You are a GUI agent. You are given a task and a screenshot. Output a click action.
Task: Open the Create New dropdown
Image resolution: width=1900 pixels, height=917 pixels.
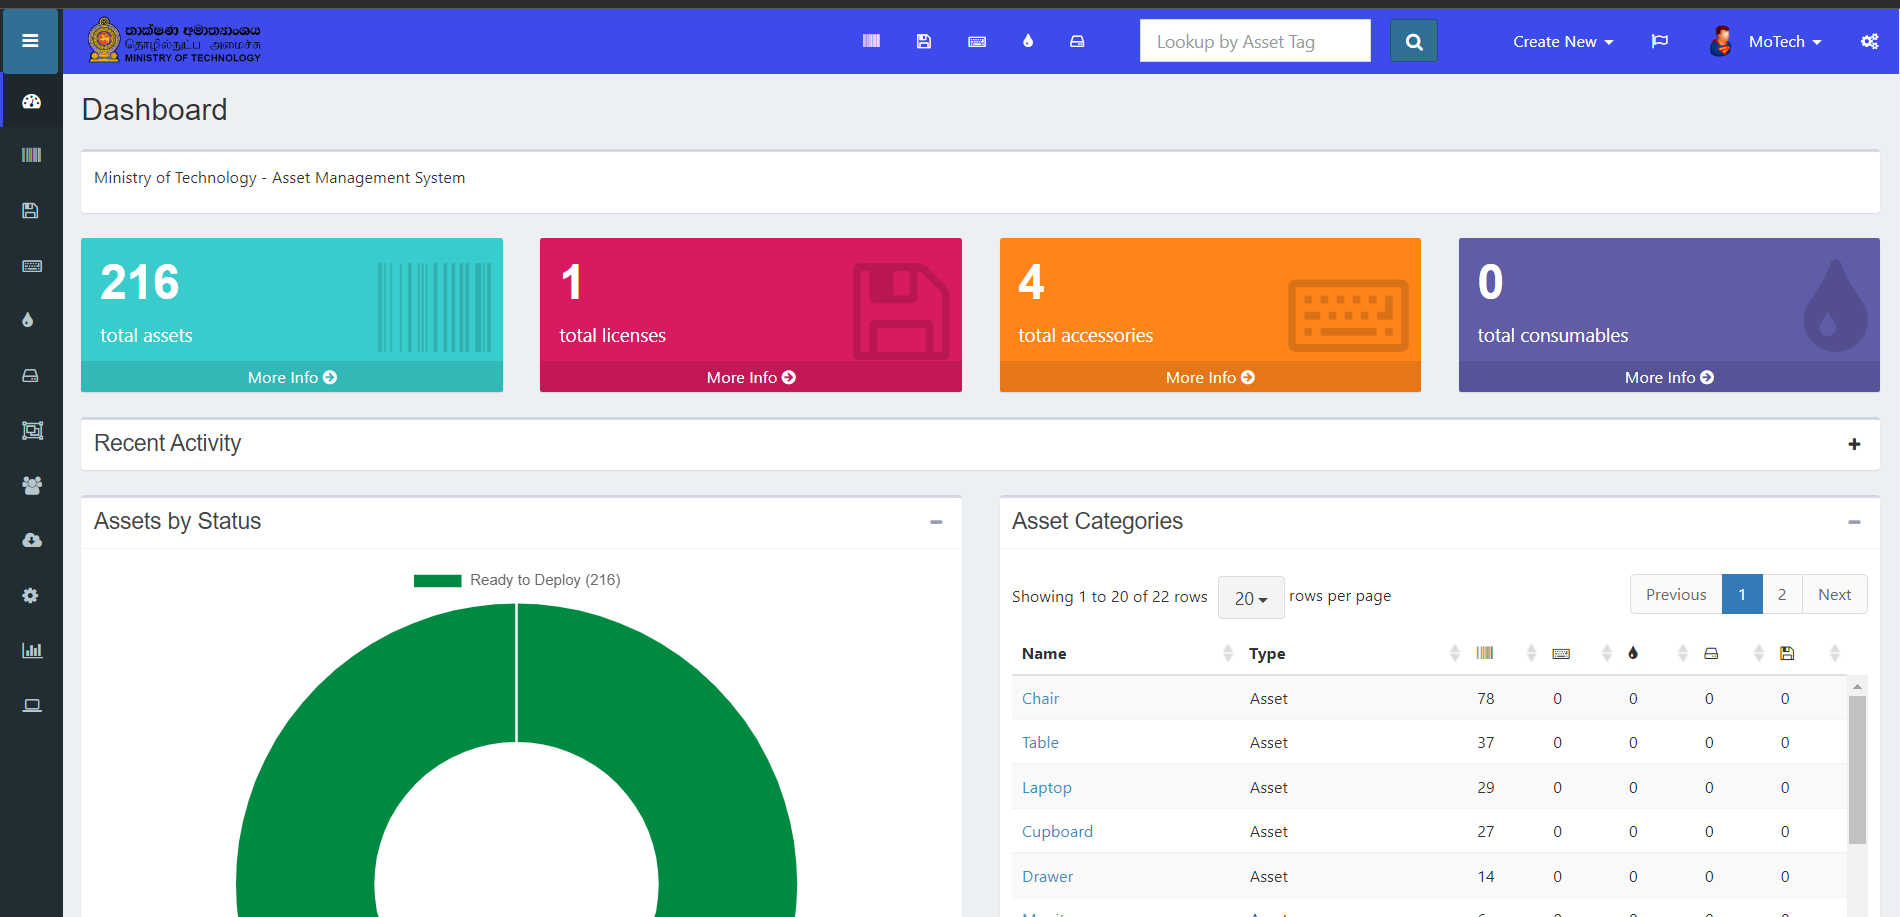click(1562, 42)
